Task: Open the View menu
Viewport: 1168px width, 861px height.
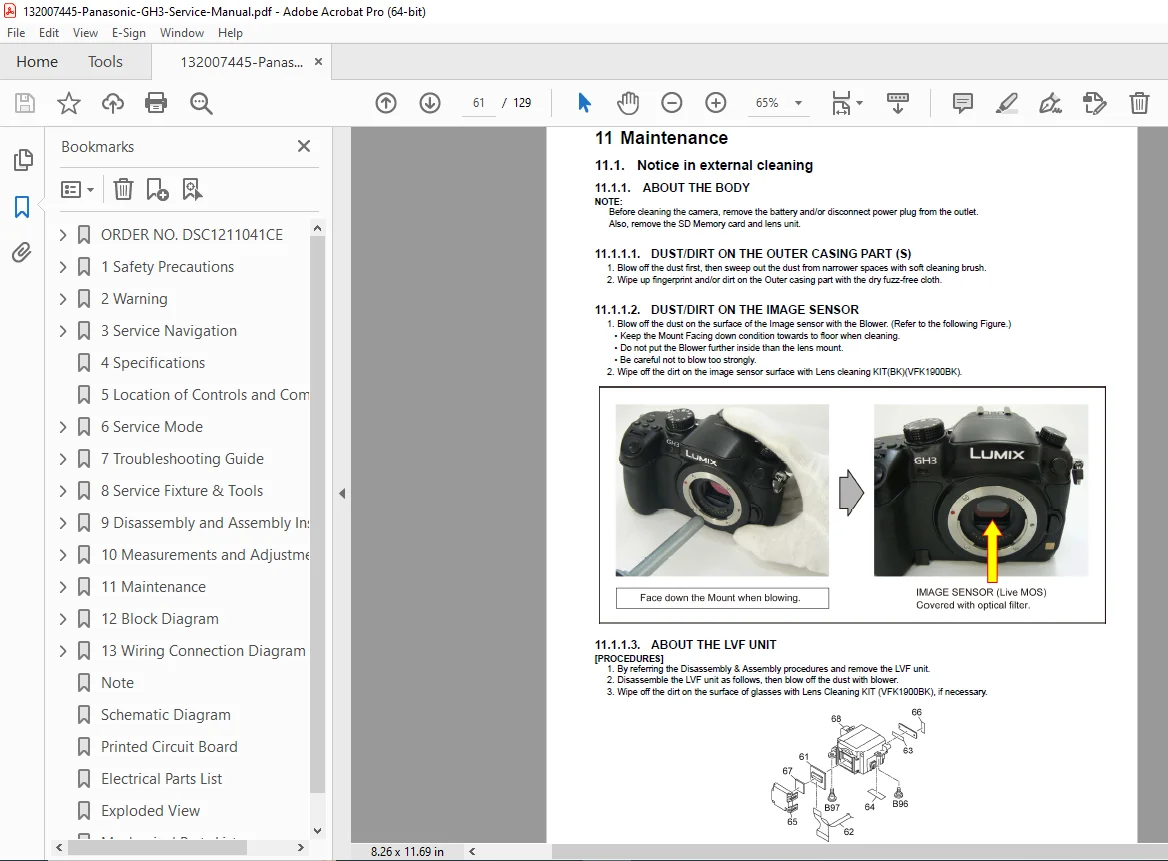Action: point(85,33)
